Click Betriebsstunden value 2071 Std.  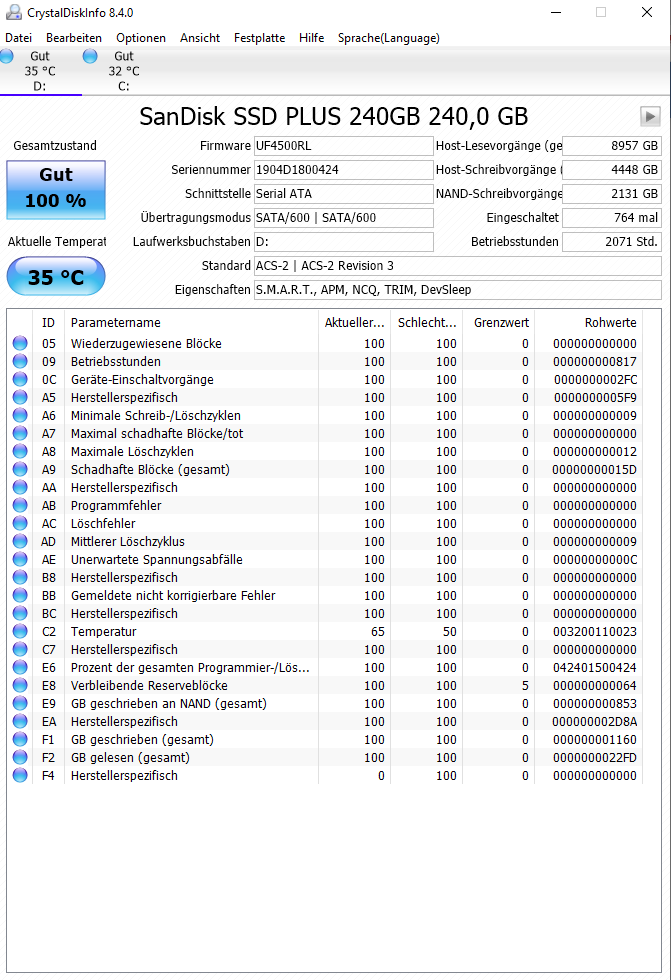612,242
